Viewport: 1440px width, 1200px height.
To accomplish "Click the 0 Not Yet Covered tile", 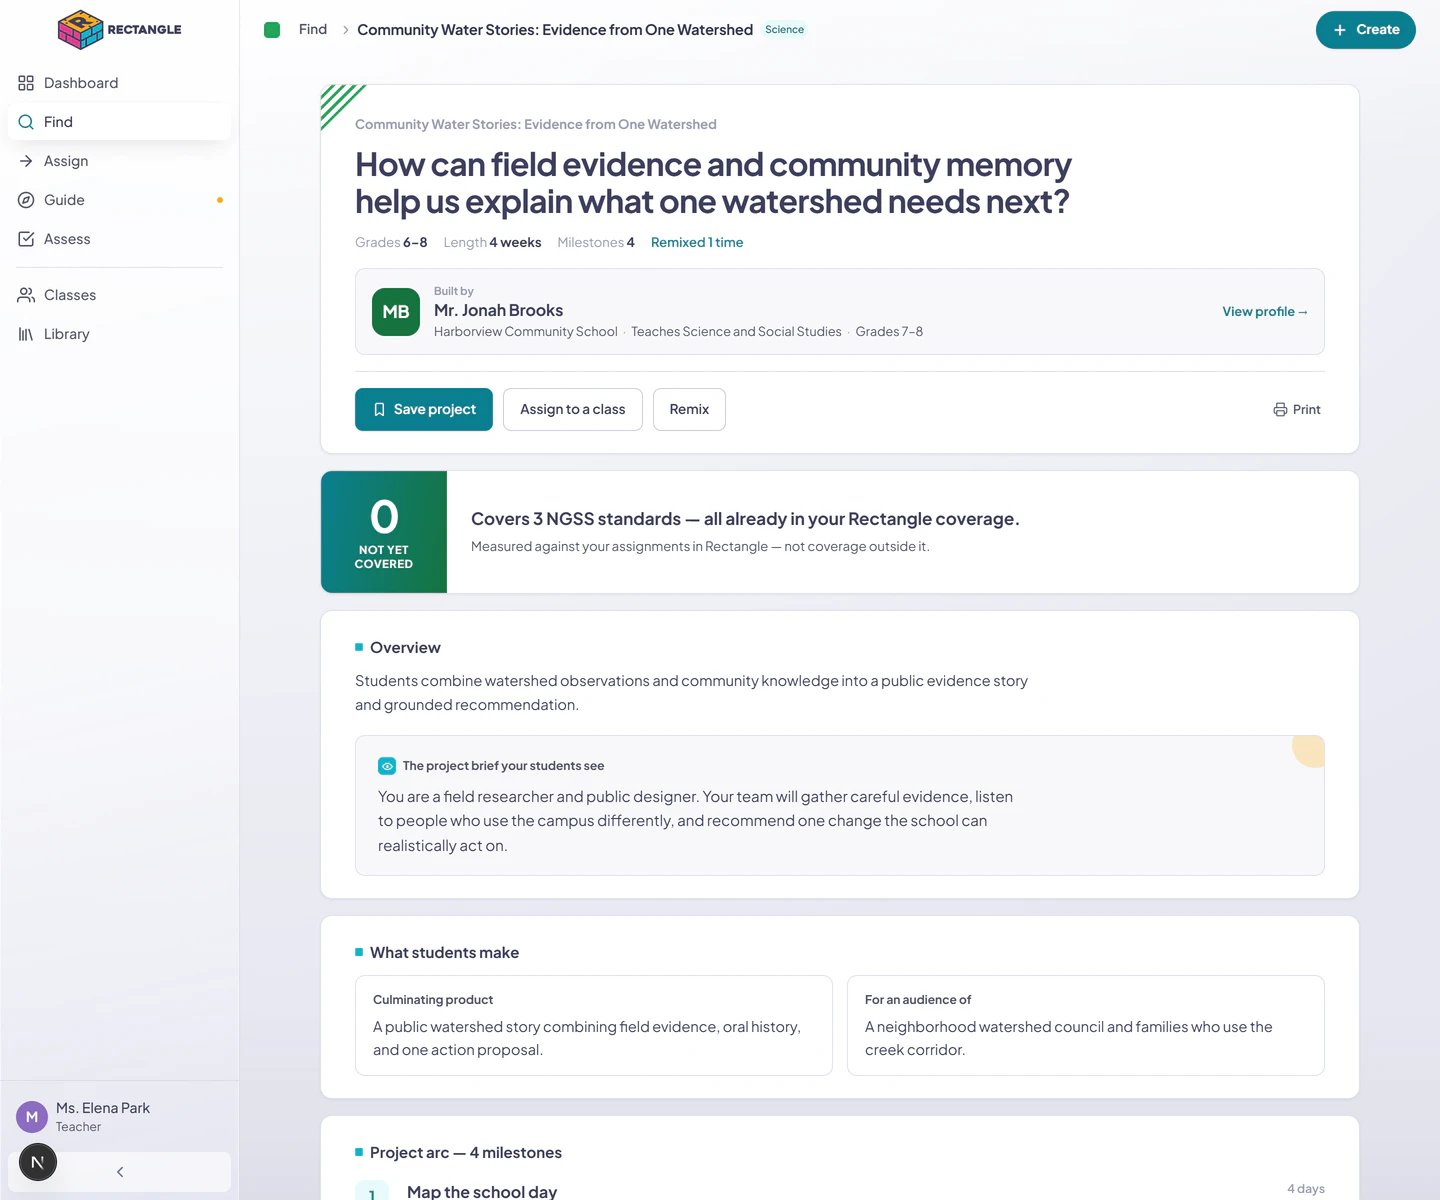I will tap(384, 532).
